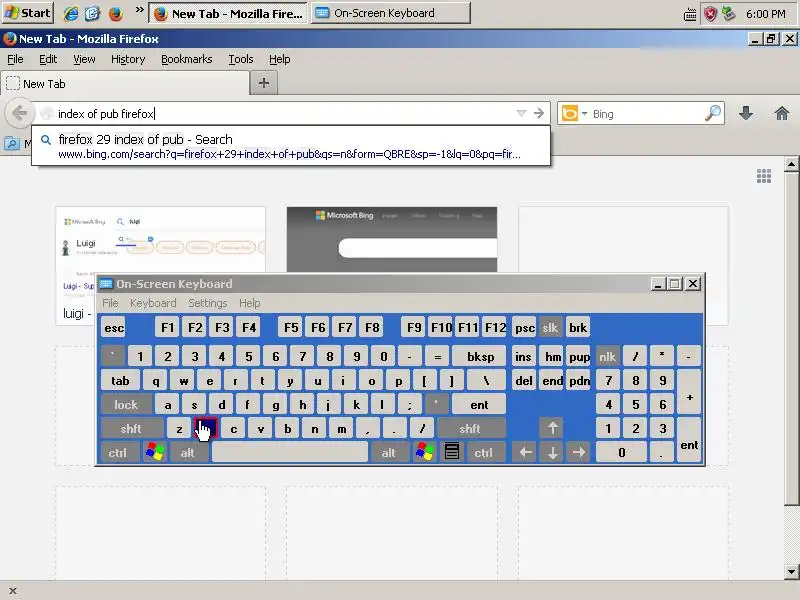Screen dimensions: 800x600
Task: Launch Firefox from the quick launch bar
Action: (x=116, y=13)
